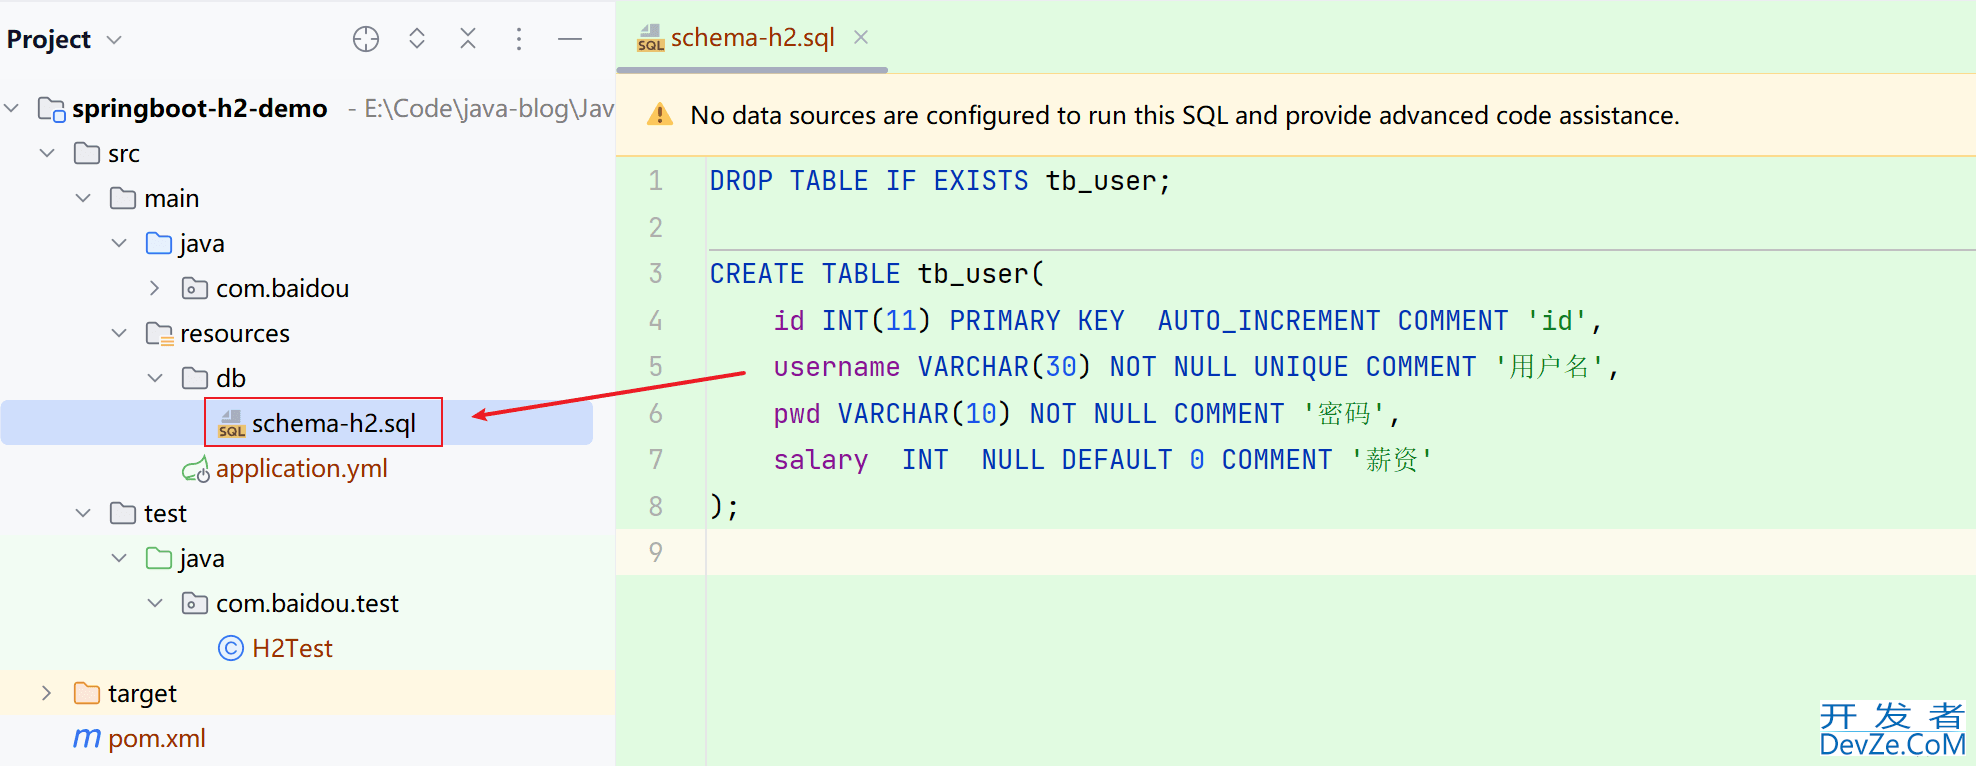The width and height of the screenshot is (1976, 766).
Task: Click the Expand All icon in Project panel
Action: tap(417, 39)
